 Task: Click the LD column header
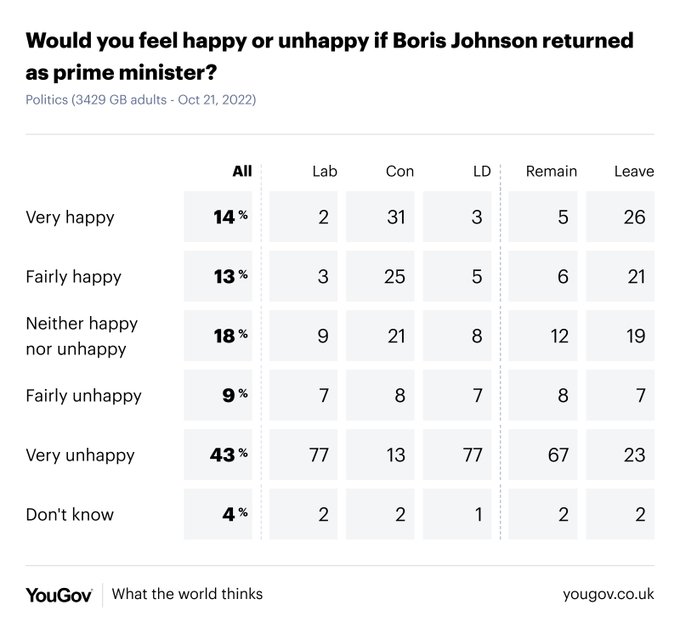tap(481, 171)
